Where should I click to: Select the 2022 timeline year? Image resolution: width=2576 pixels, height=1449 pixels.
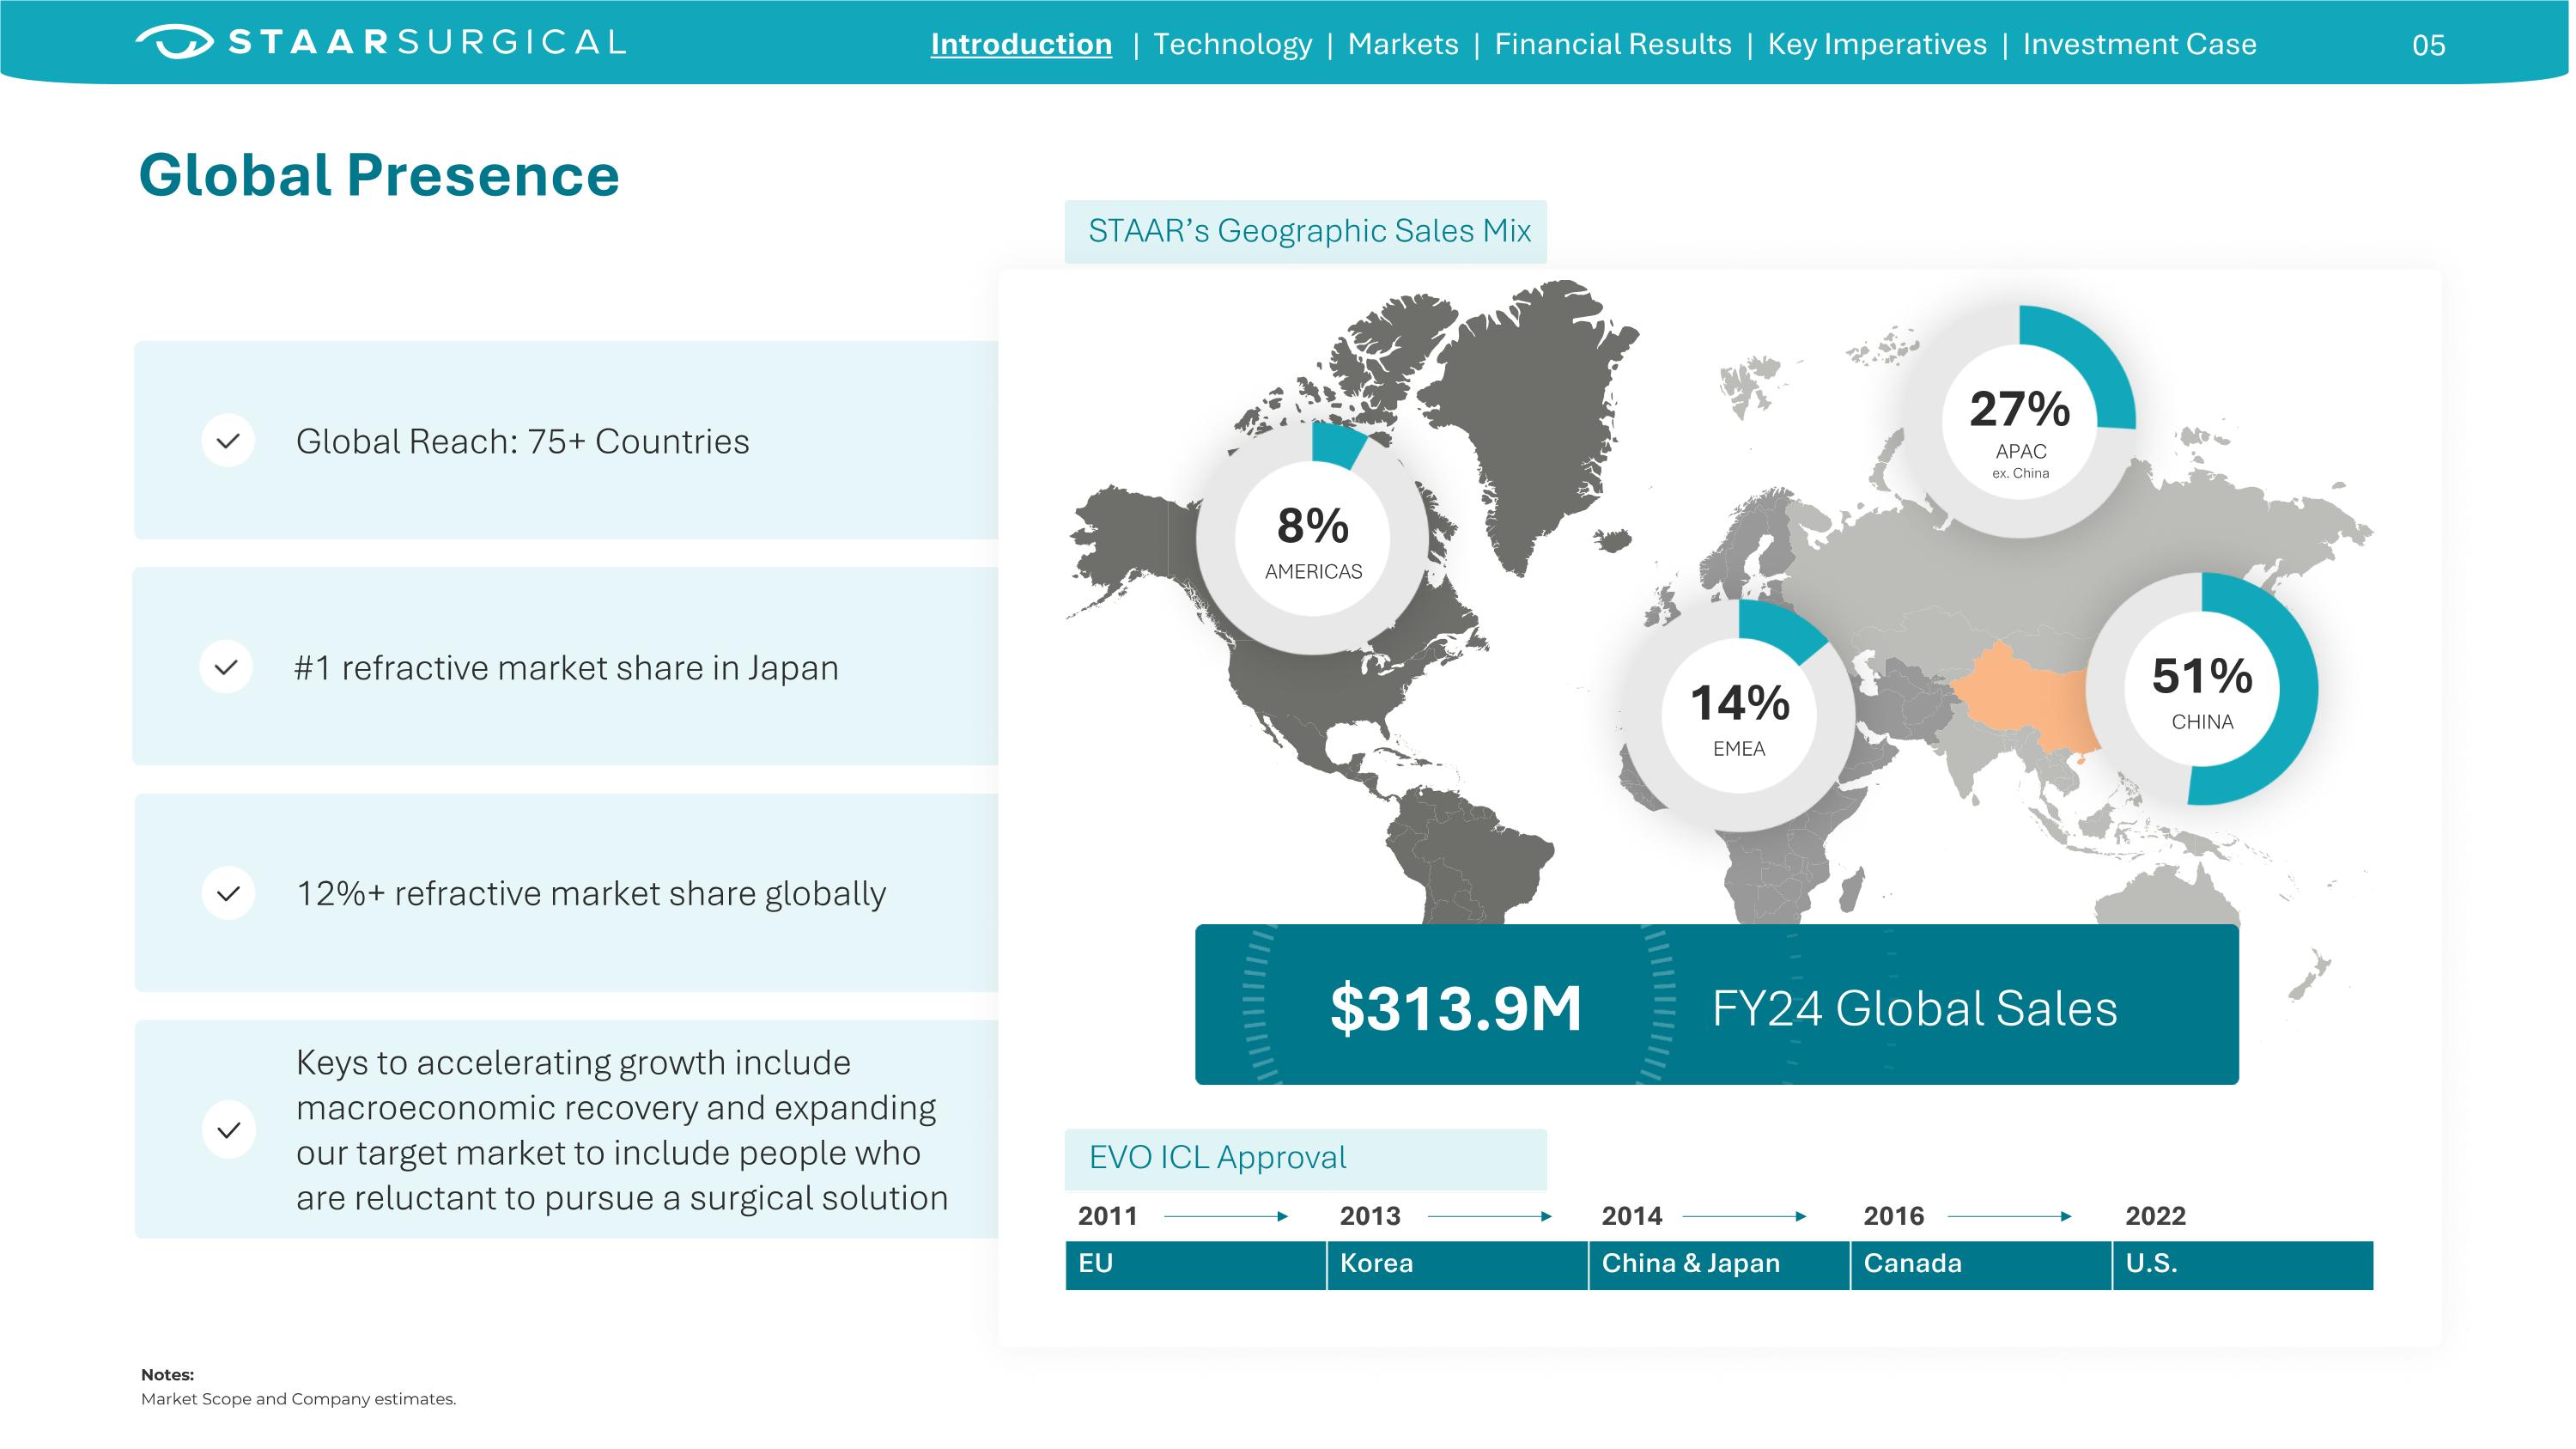(2156, 1216)
